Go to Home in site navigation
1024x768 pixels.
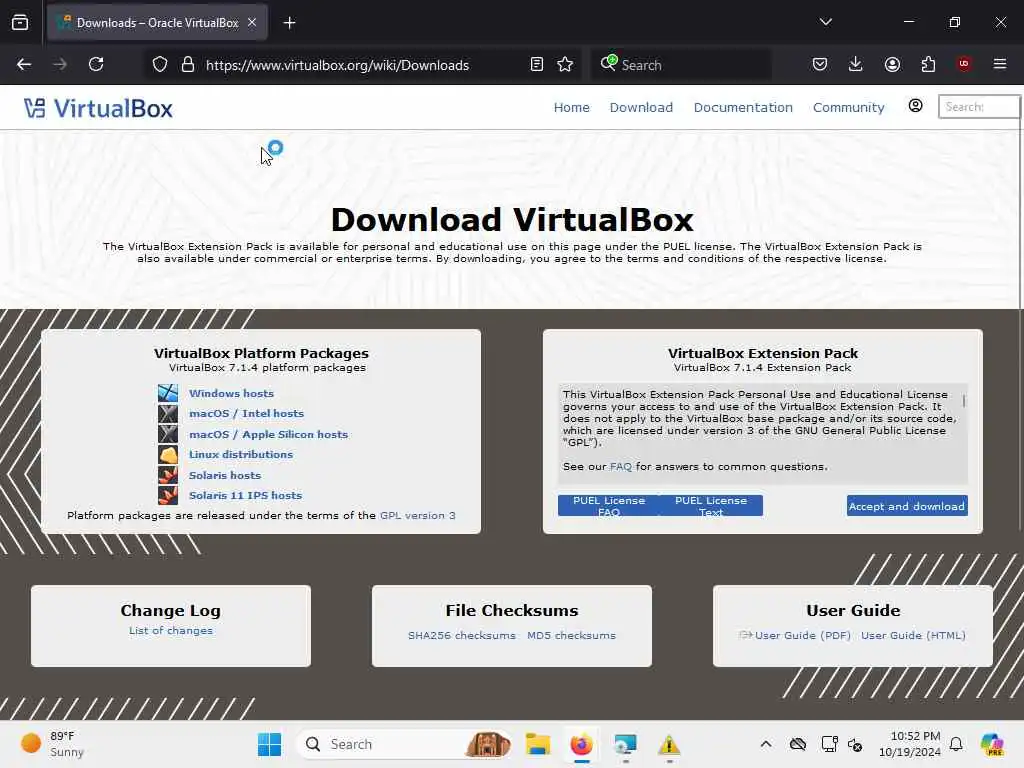click(571, 108)
